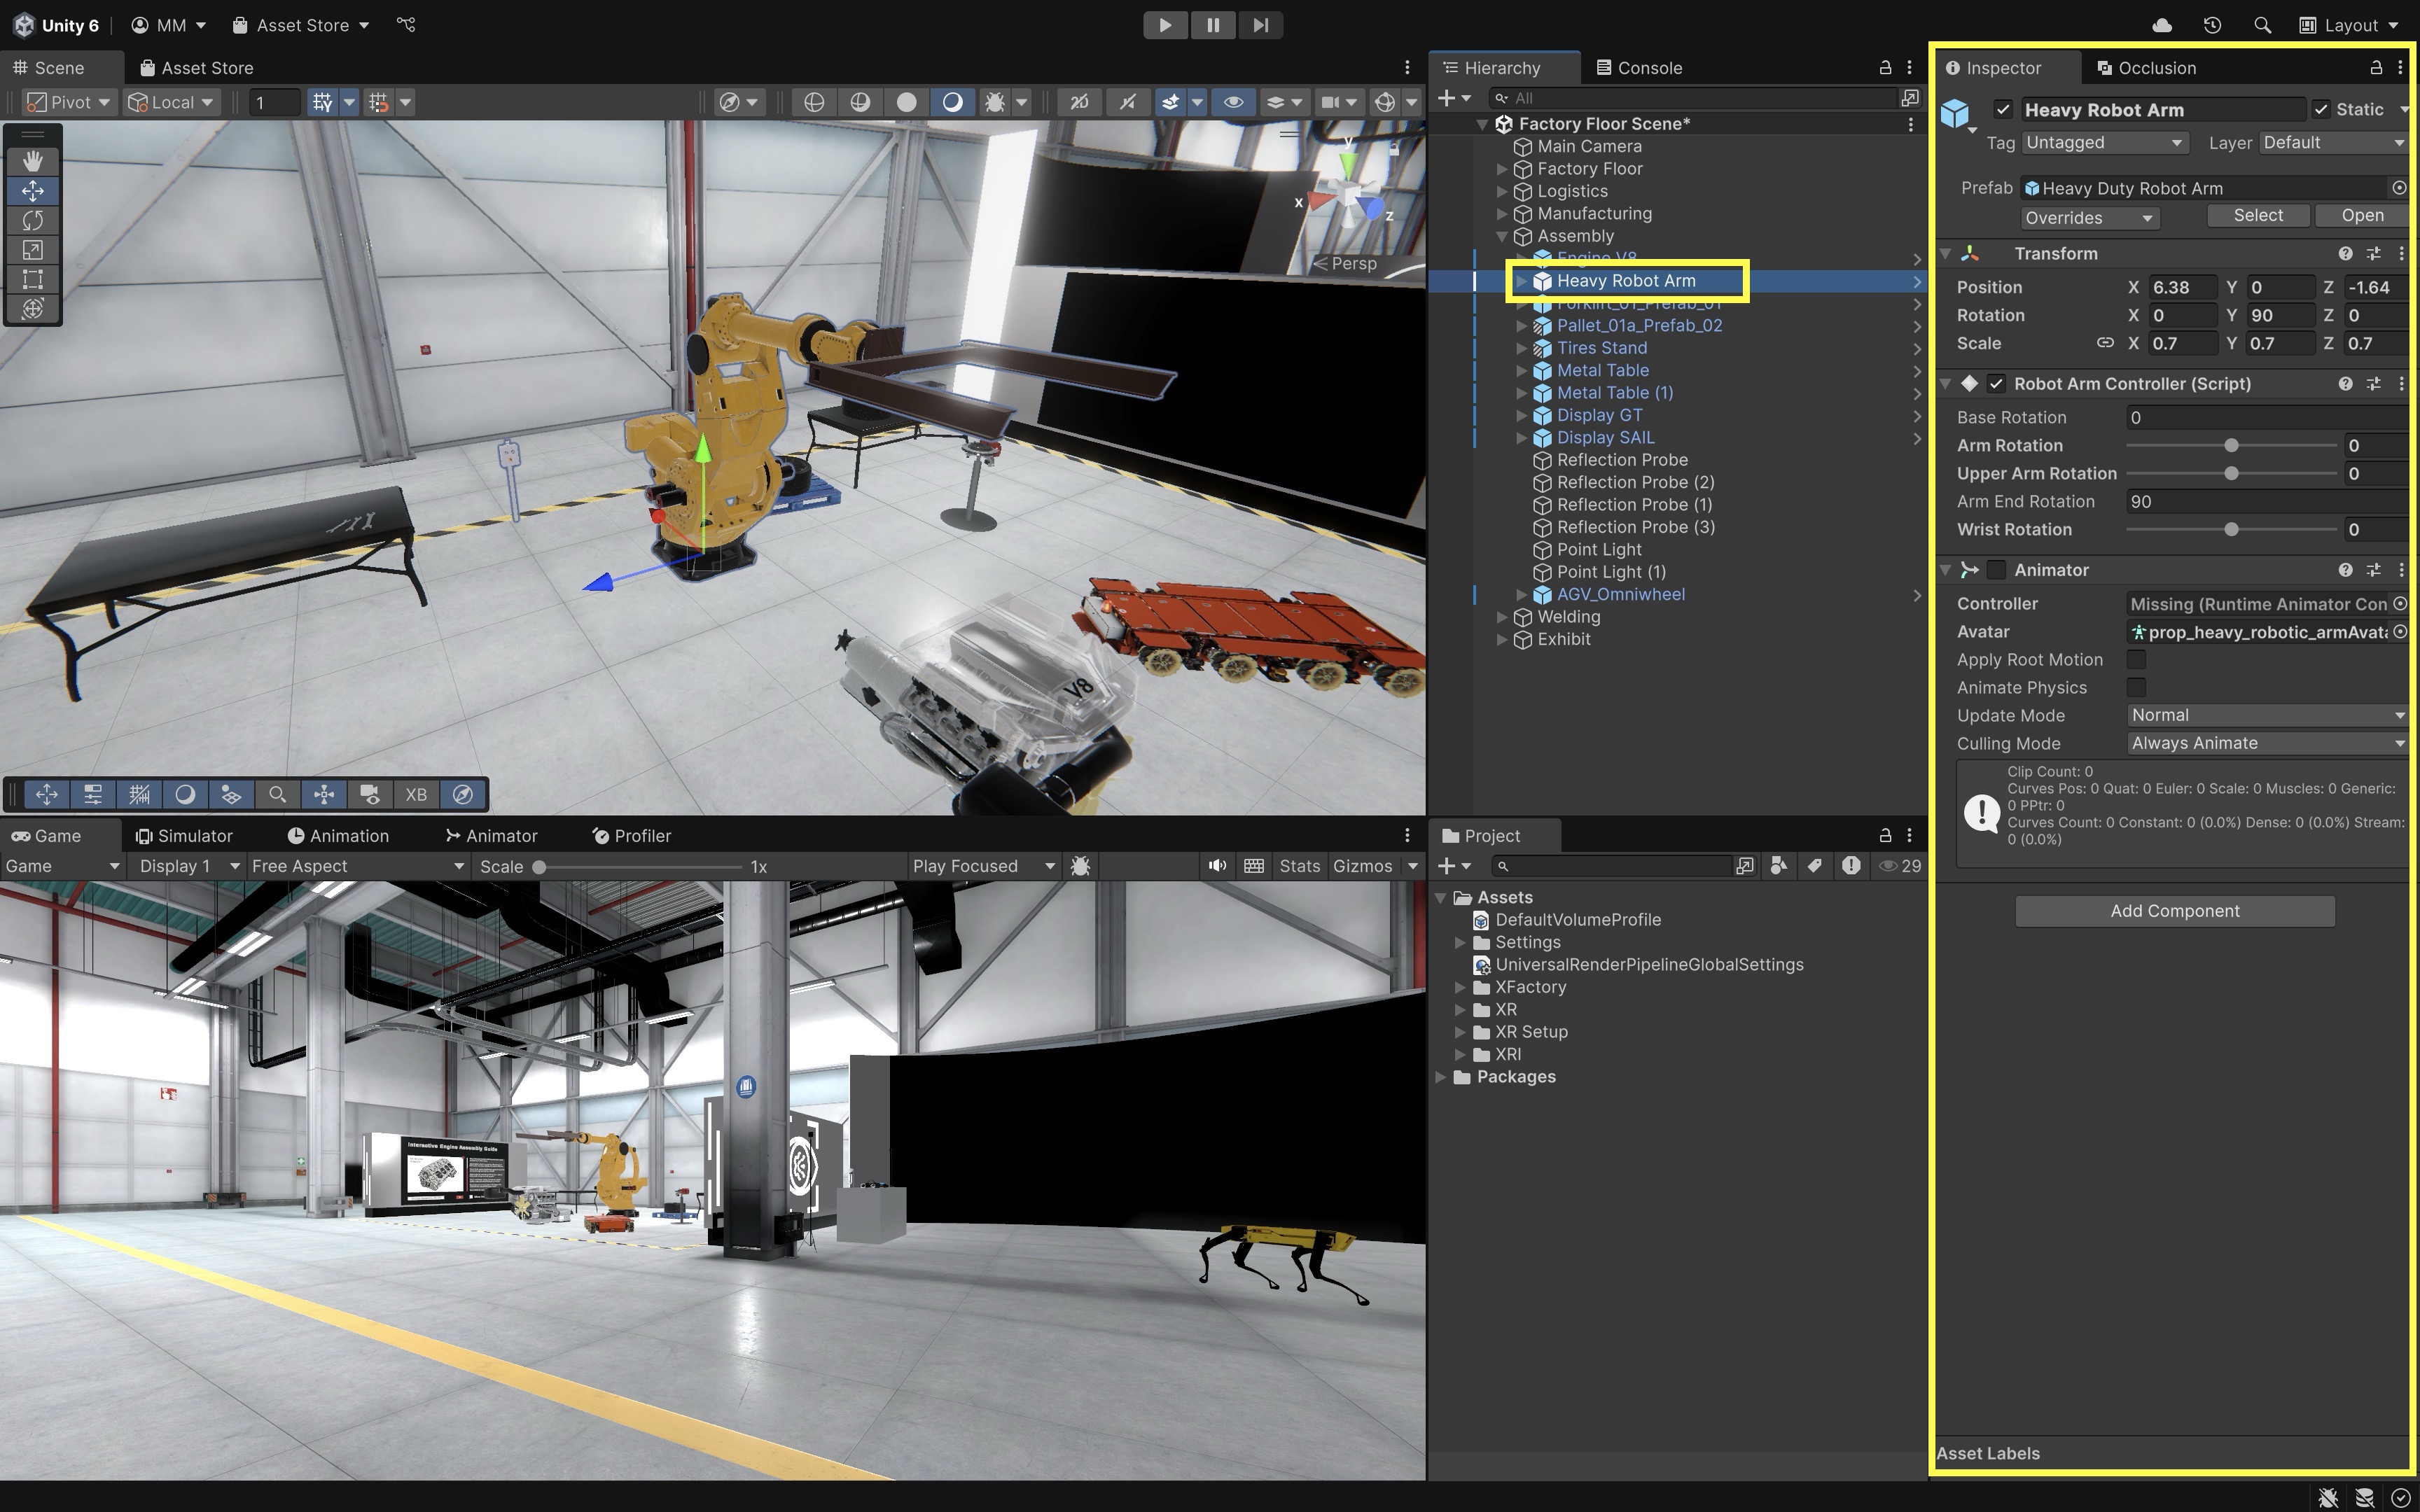The height and width of the screenshot is (1512, 2420).
Task: Click the Arm Rotation slider
Action: (2230, 446)
